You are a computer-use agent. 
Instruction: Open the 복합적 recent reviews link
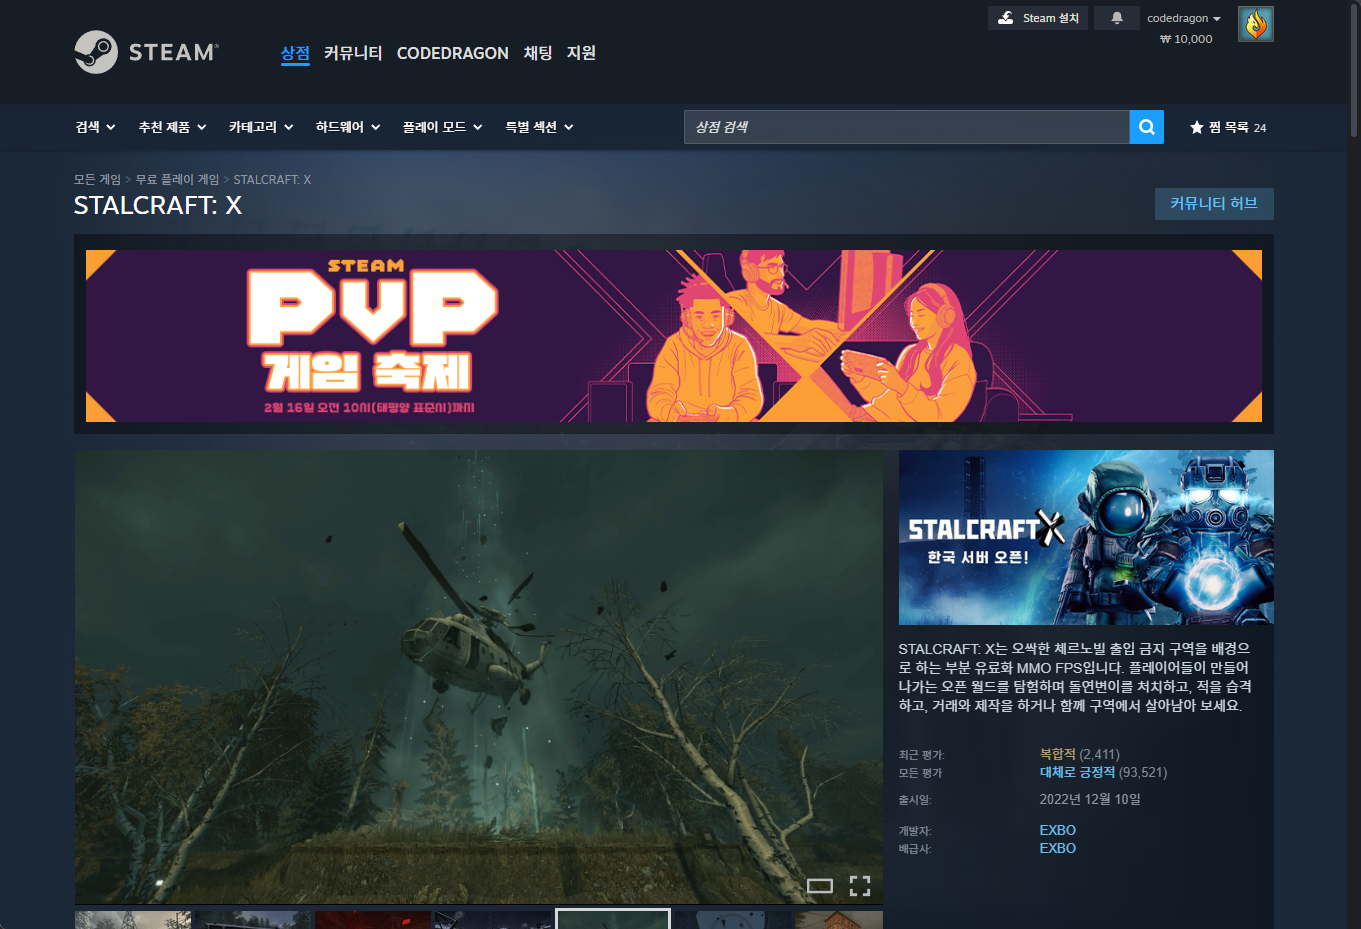pyautogui.click(x=1058, y=754)
